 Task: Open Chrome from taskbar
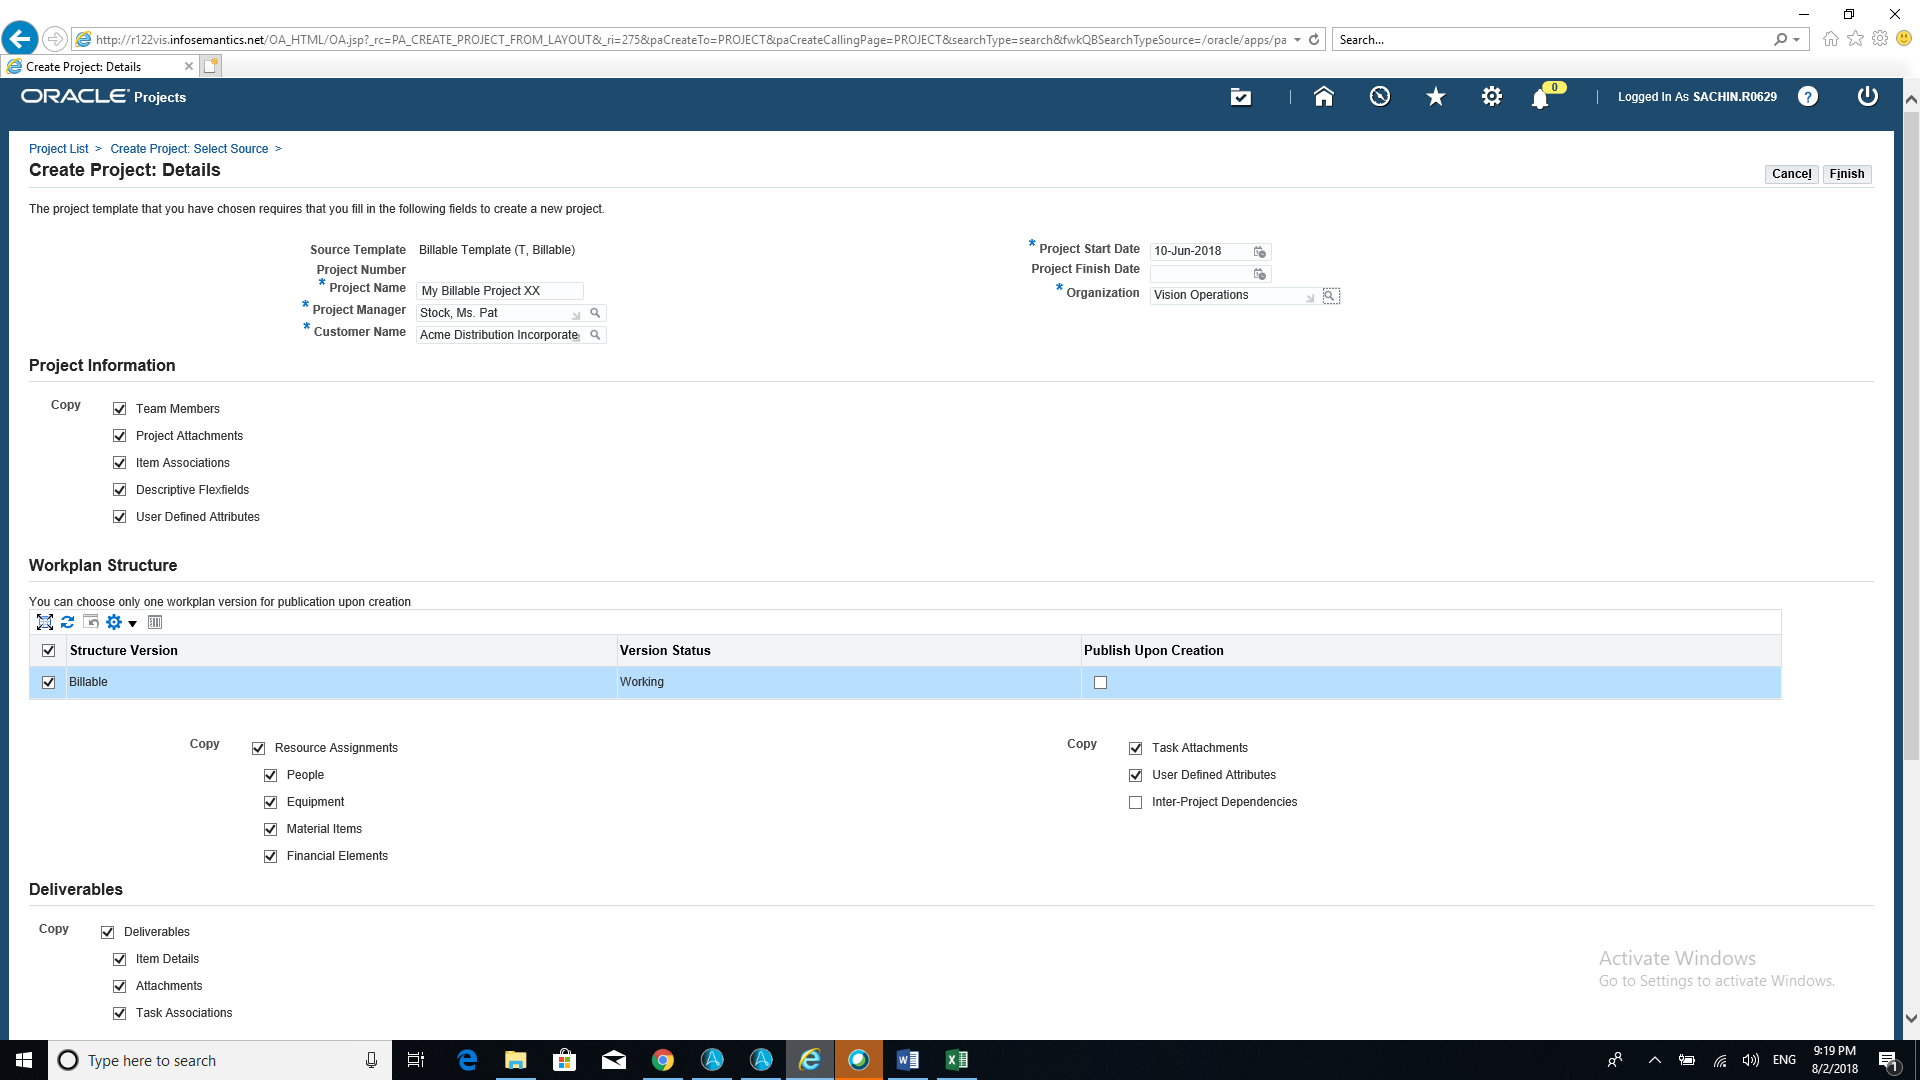pos(663,1060)
